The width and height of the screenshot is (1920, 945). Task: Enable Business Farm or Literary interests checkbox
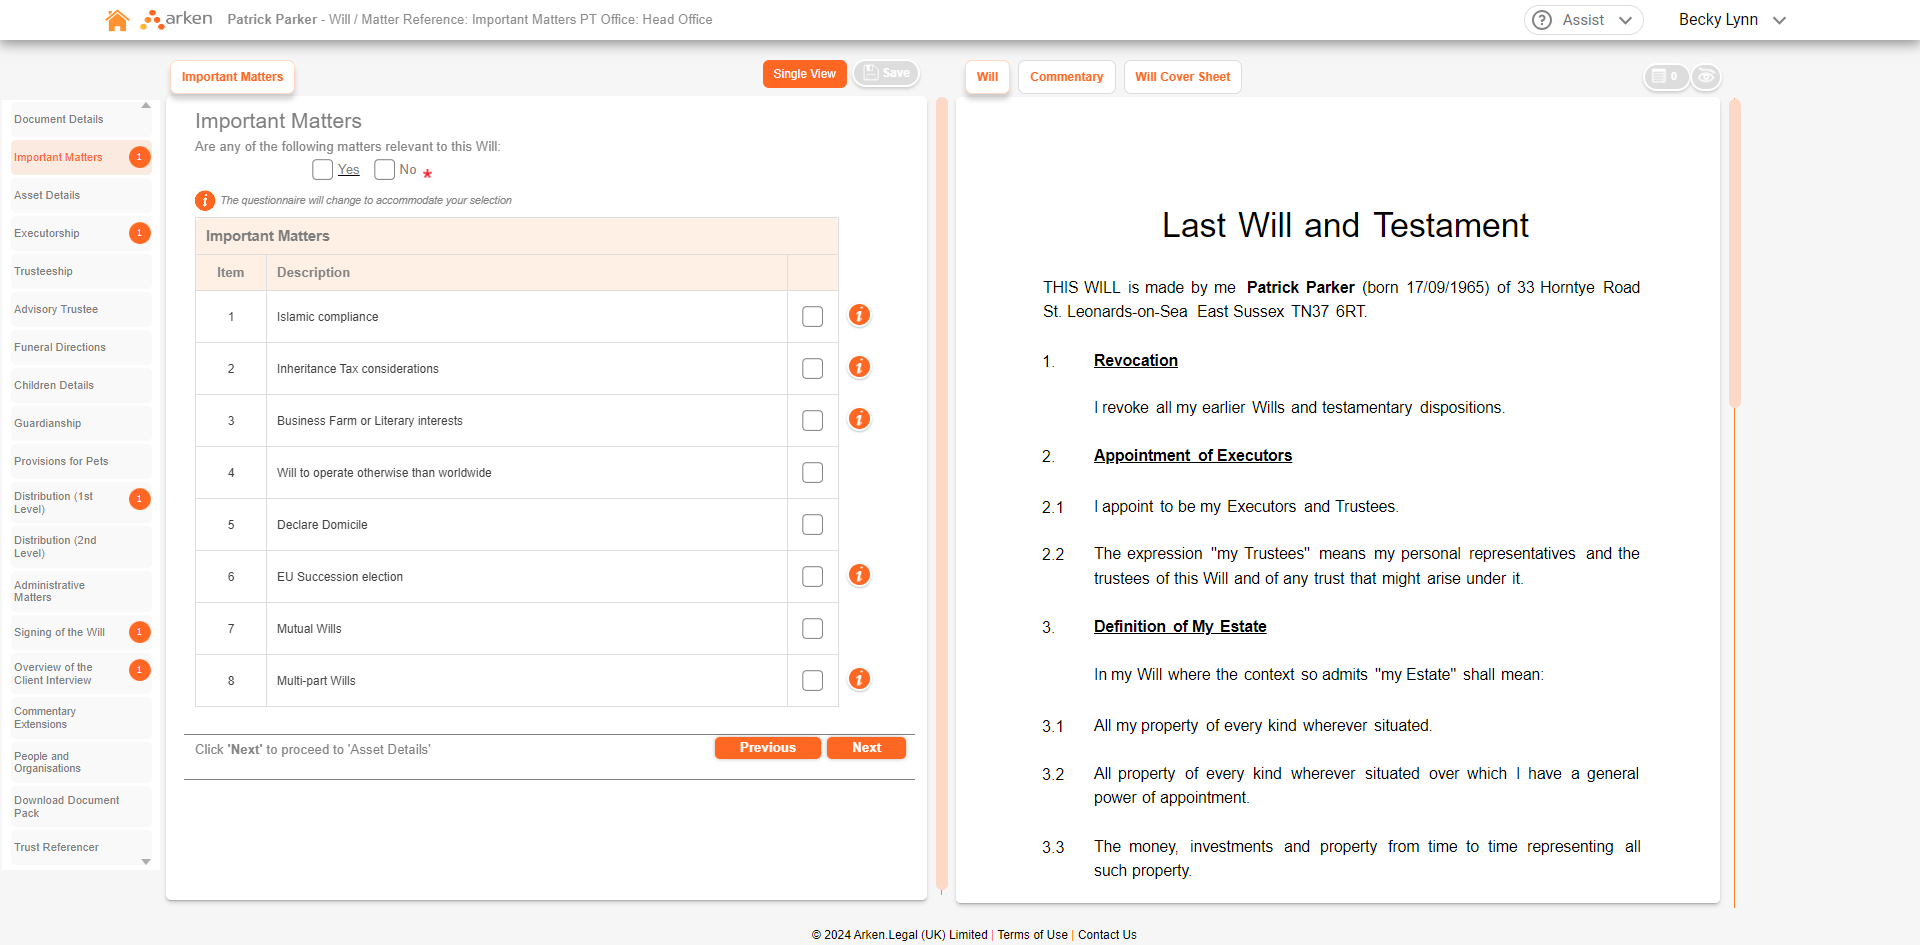[x=813, y=421]
